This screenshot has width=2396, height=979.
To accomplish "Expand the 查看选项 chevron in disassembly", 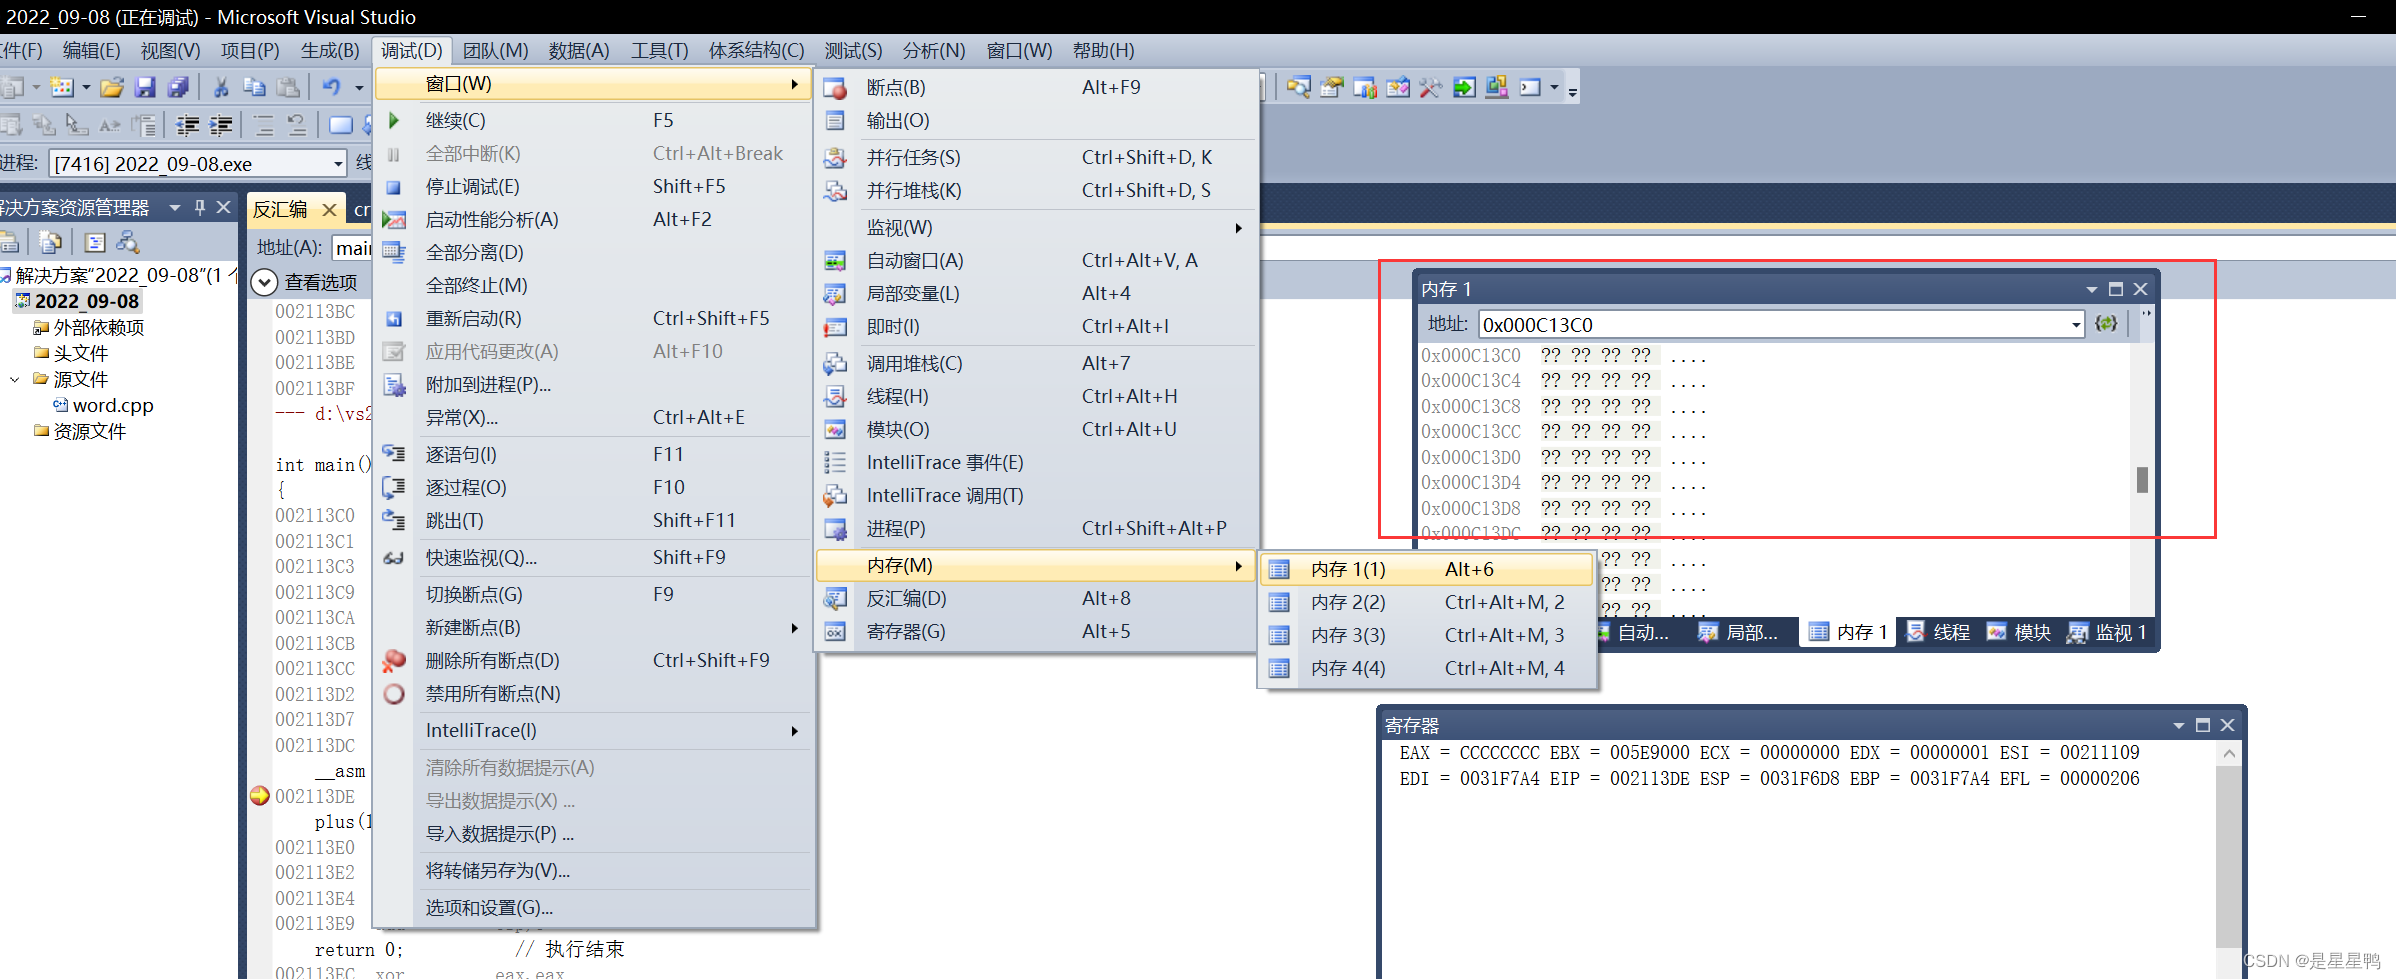I will (x=264, y=283).
